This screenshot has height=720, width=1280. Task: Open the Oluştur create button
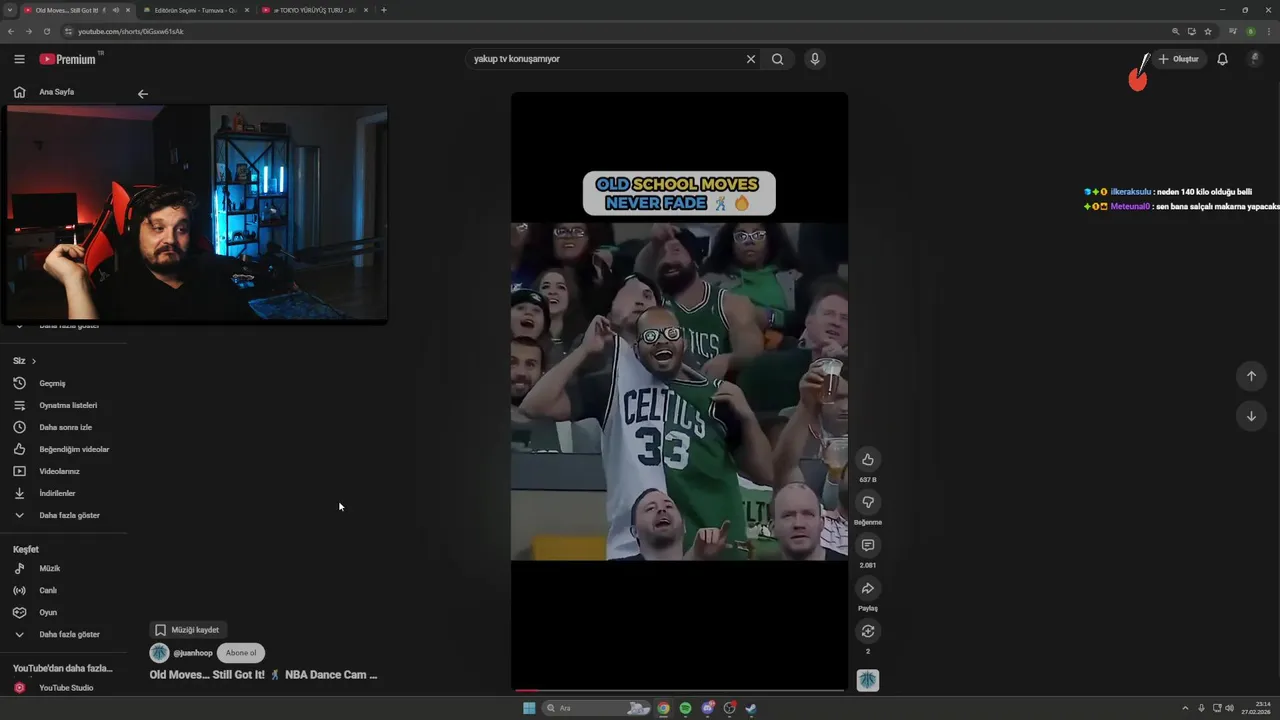1178,59
